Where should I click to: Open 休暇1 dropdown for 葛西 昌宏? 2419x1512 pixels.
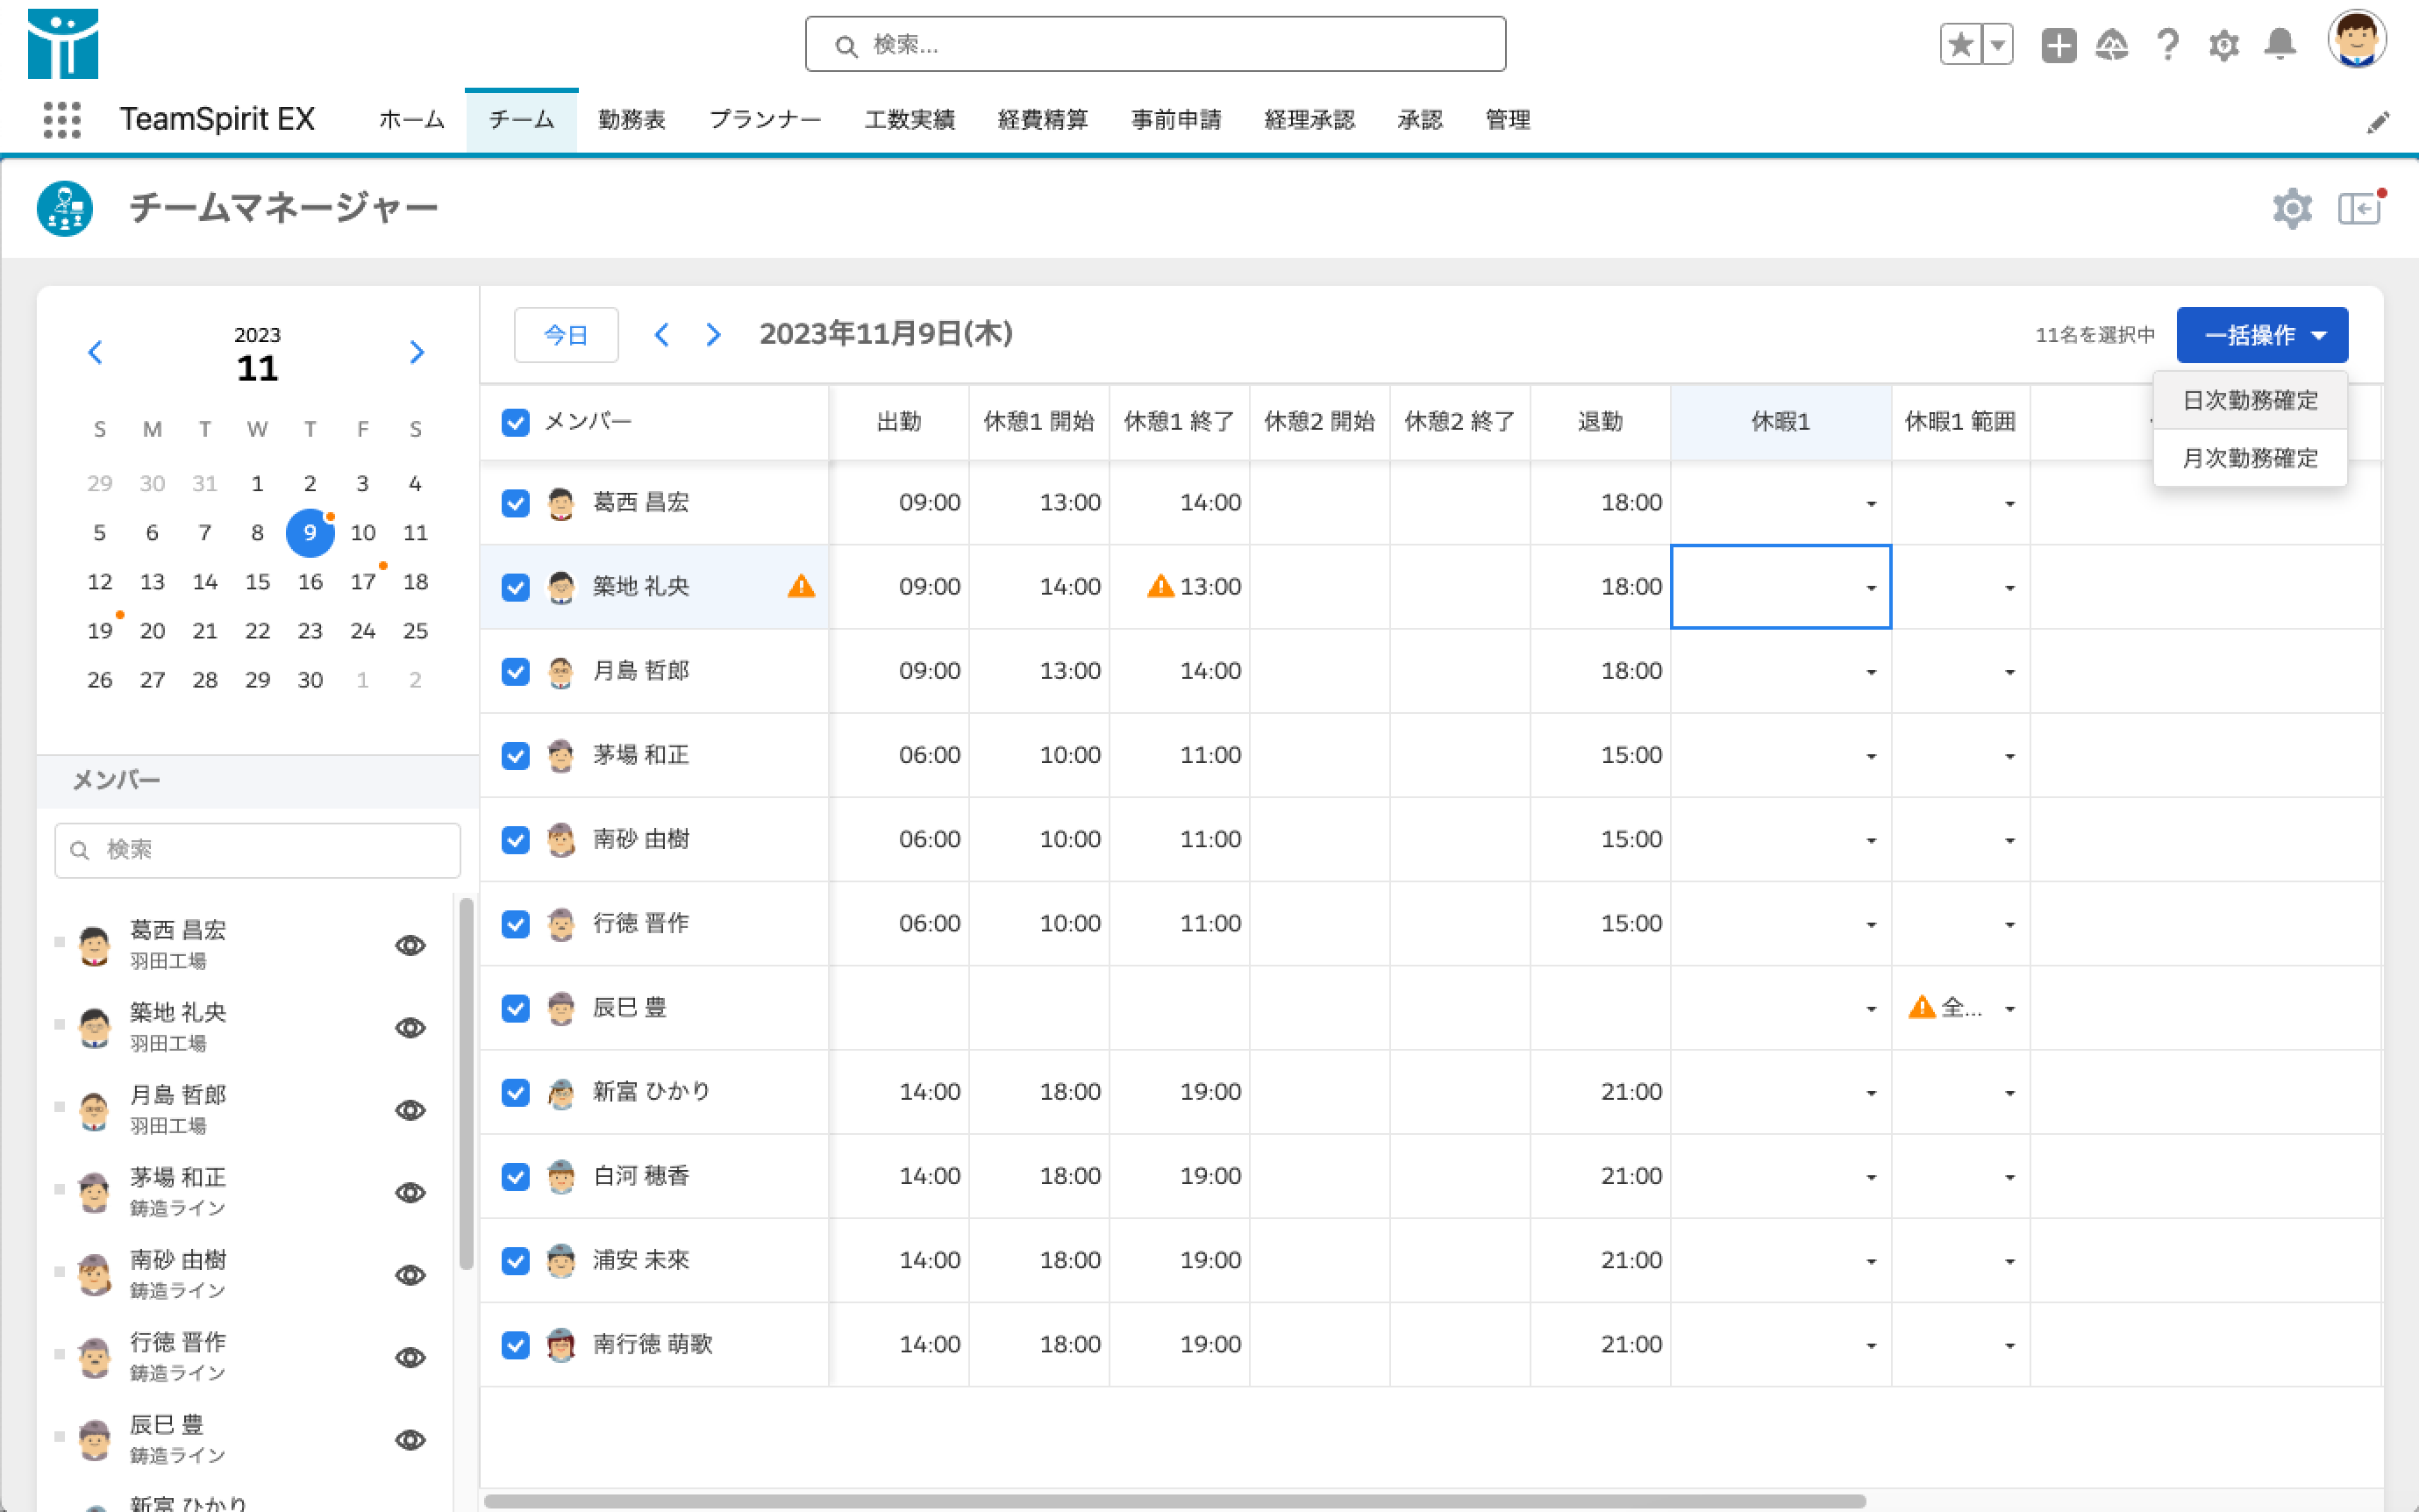click(1870, 503)
